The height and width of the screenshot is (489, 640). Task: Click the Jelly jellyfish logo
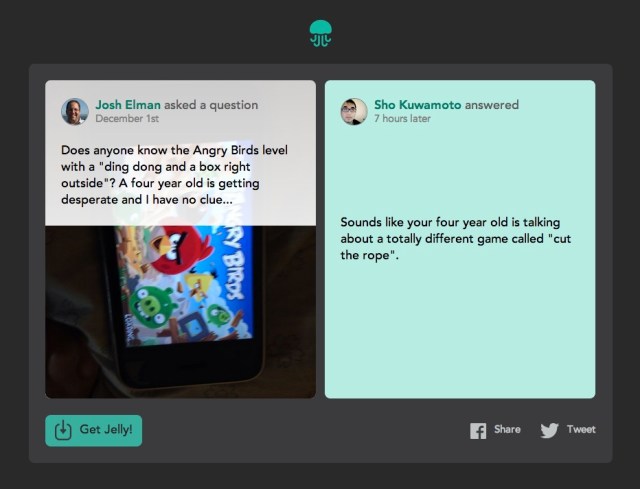tap(320, 33)
